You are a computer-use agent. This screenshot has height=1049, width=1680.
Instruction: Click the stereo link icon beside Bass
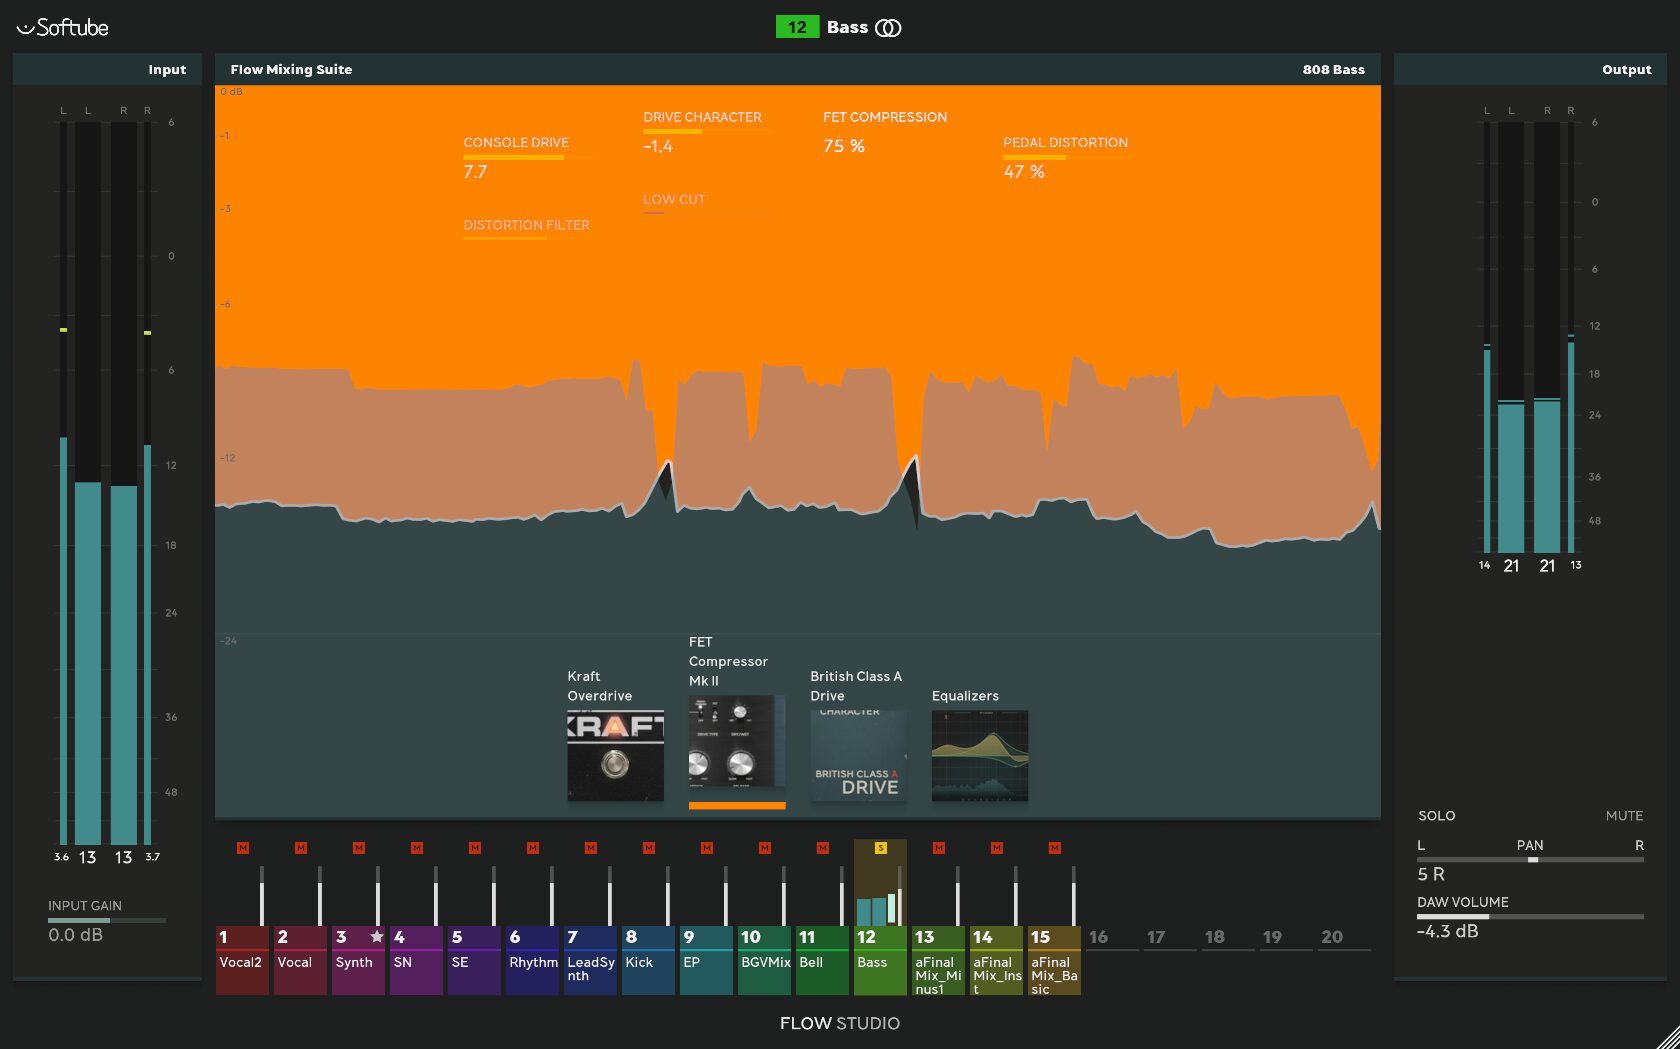[x=888, y=28]
